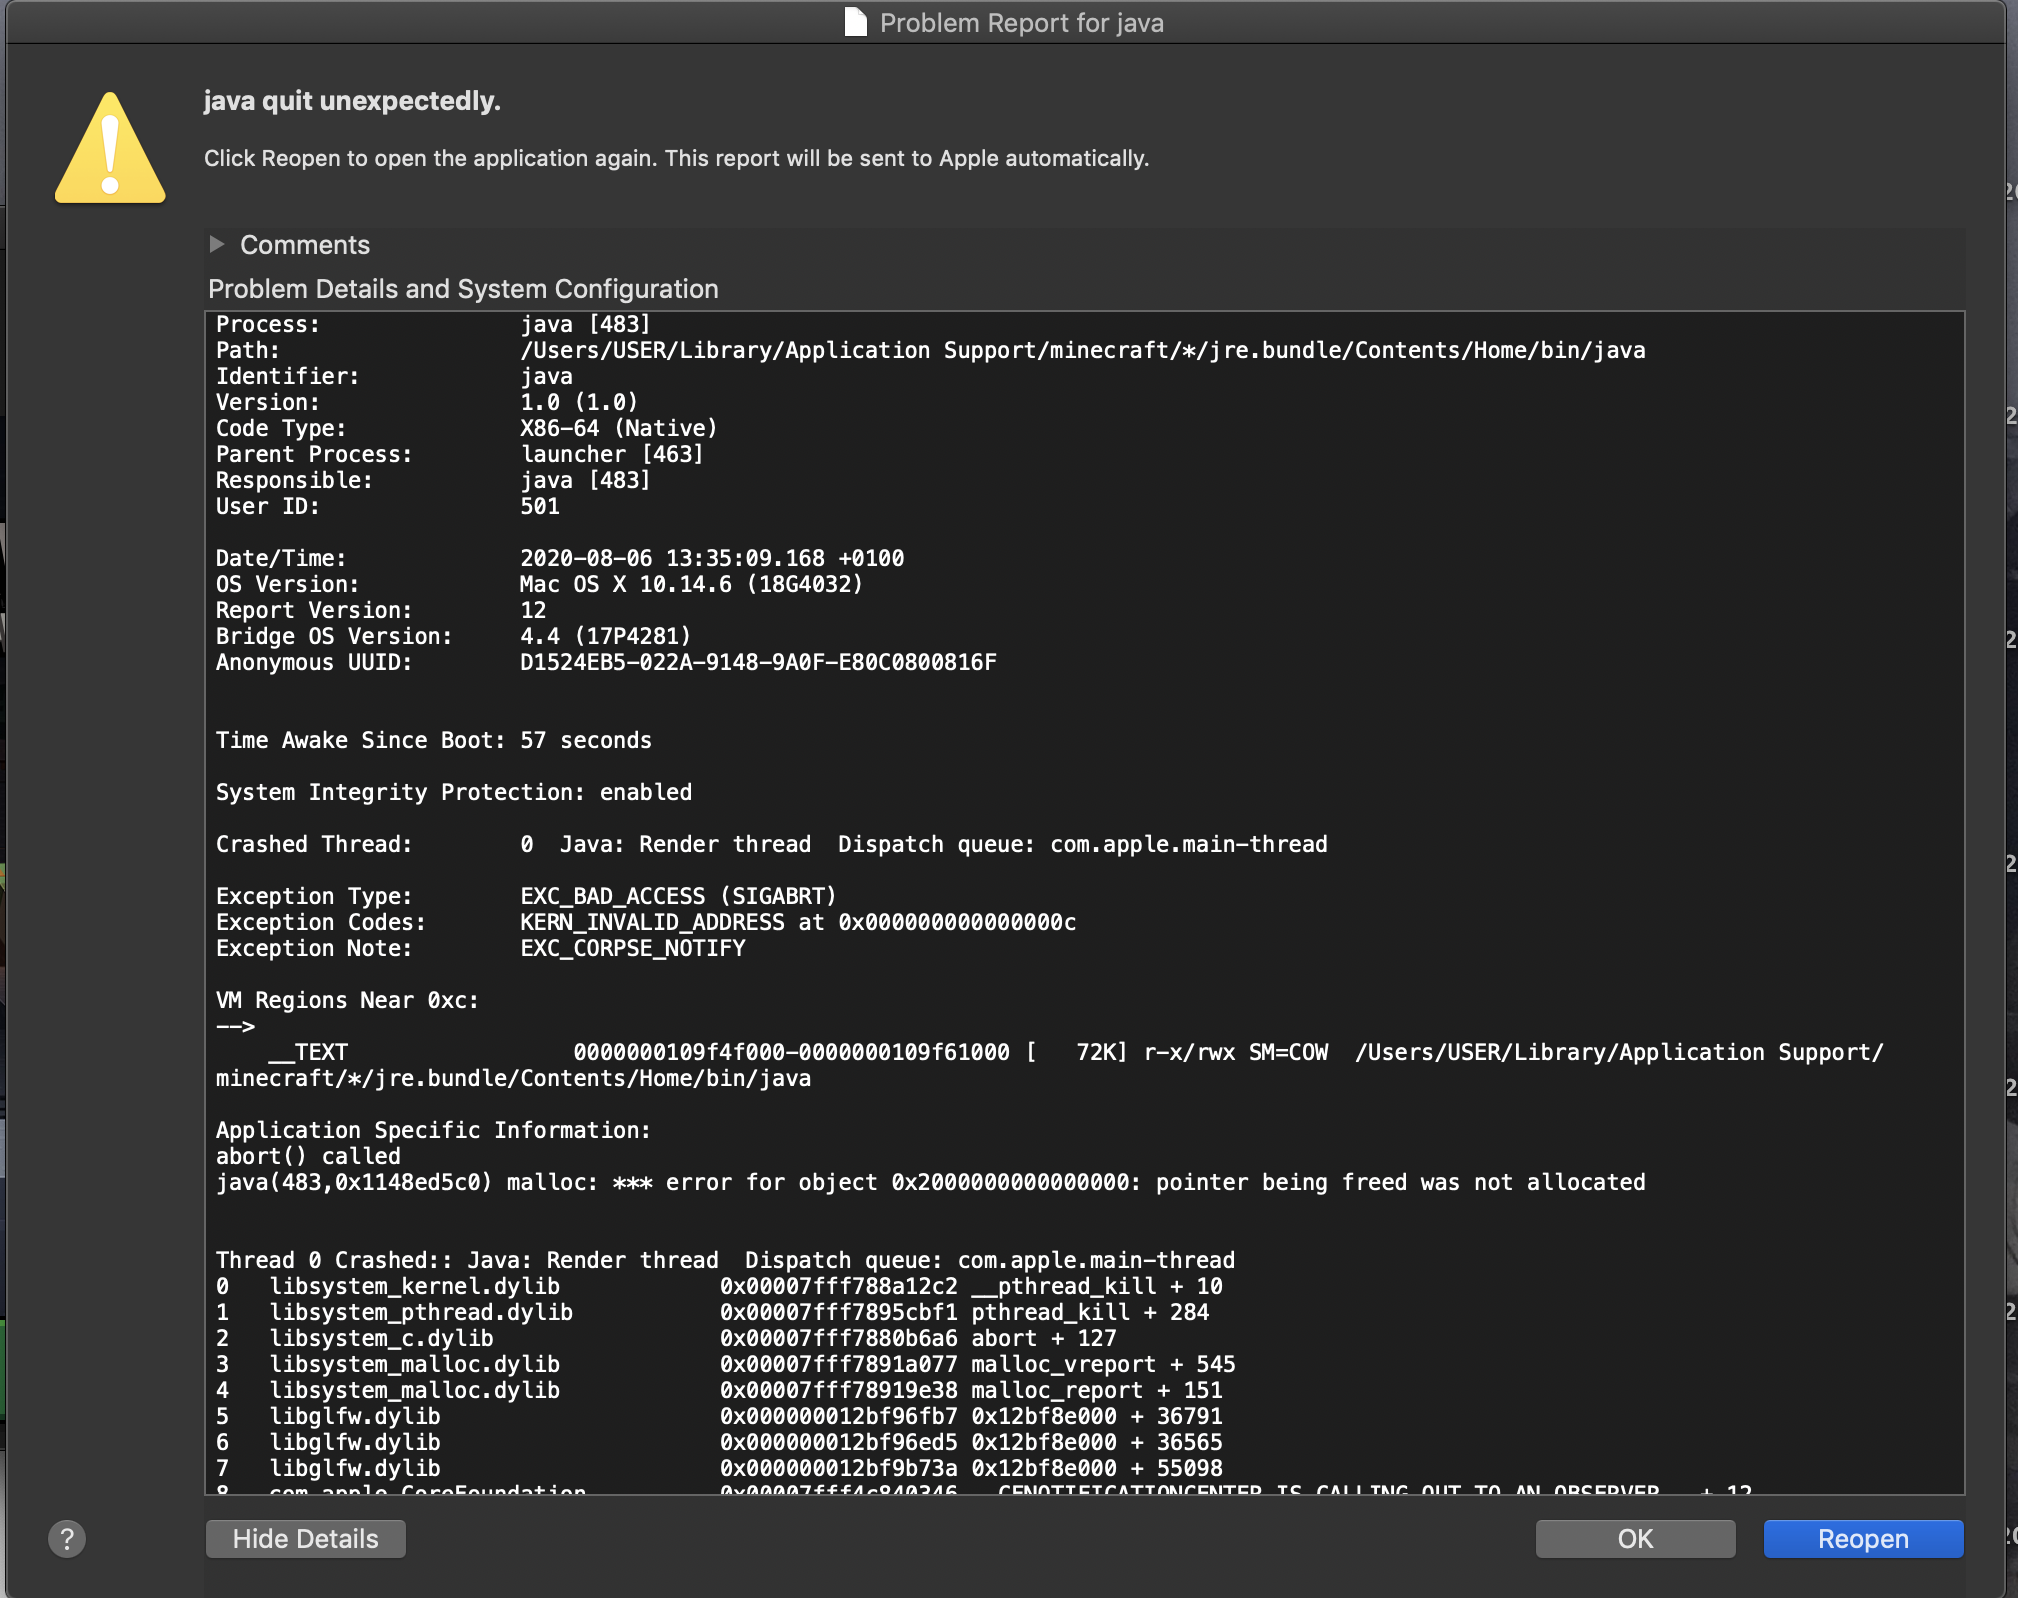Screen dimensions: 2018x1598
Task: Click the libglfw.dylib stack frame 5
Action: (x=355, y=1416)
